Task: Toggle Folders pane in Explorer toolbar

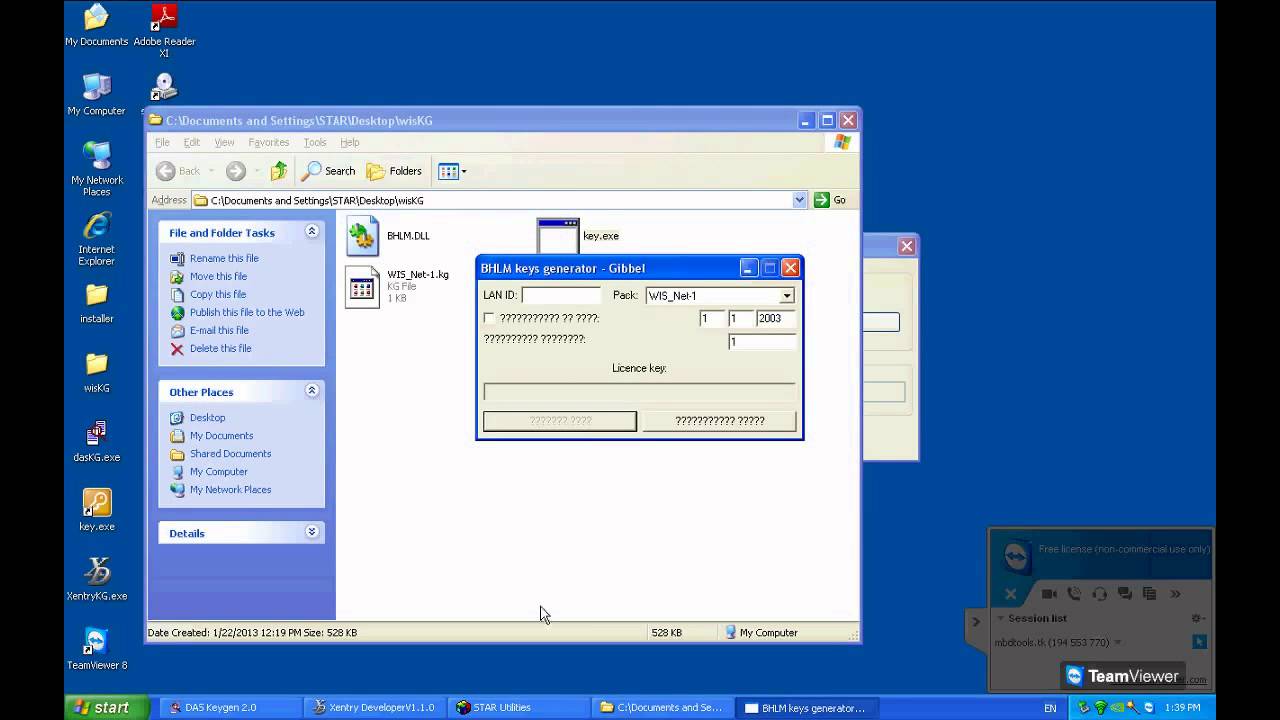Action: 395,171
